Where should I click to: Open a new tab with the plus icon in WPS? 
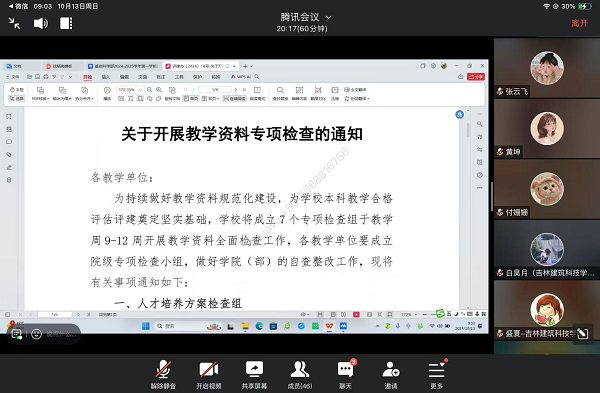coord(245,66)
